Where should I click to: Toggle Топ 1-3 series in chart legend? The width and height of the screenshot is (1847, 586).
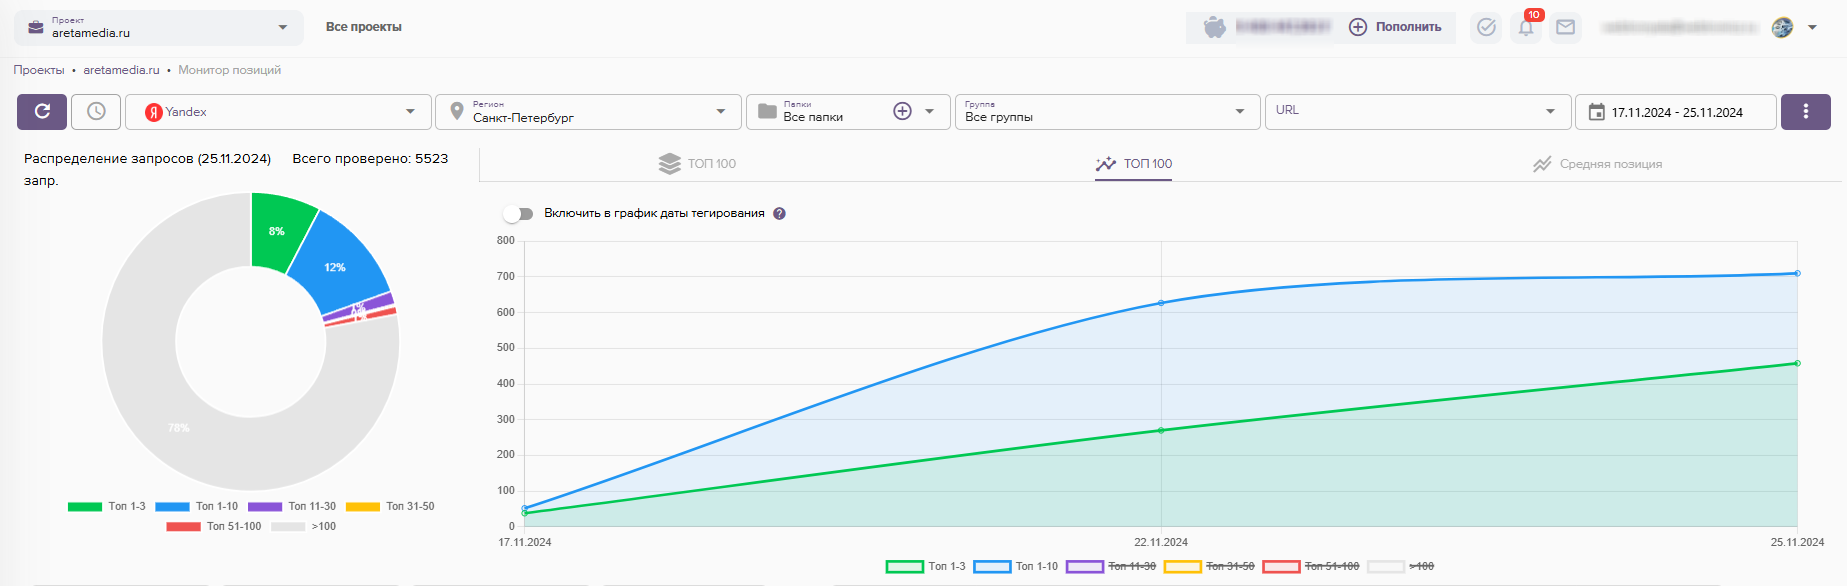926,567
